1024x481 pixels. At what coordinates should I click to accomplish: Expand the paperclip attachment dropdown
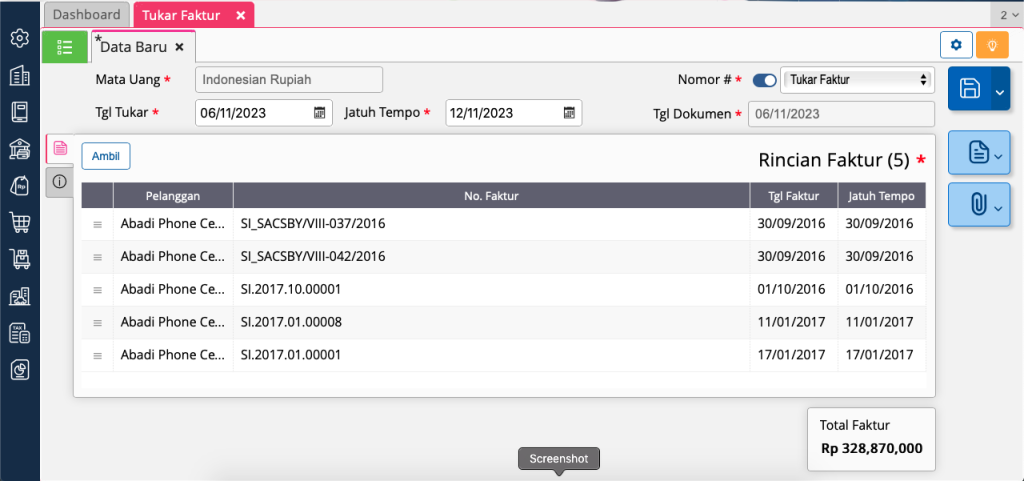pyautogui.click(x=979, y=205)
